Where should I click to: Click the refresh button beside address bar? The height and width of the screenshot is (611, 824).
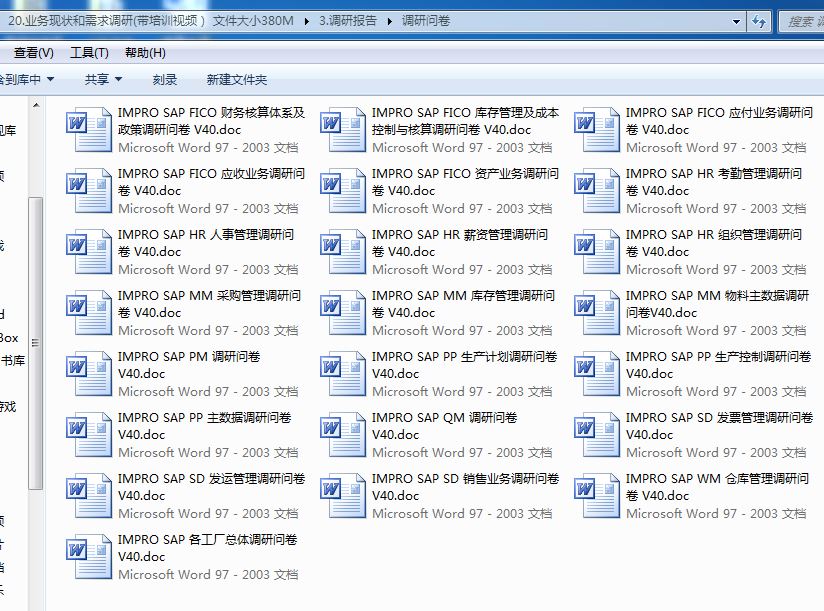coord(758,22)
